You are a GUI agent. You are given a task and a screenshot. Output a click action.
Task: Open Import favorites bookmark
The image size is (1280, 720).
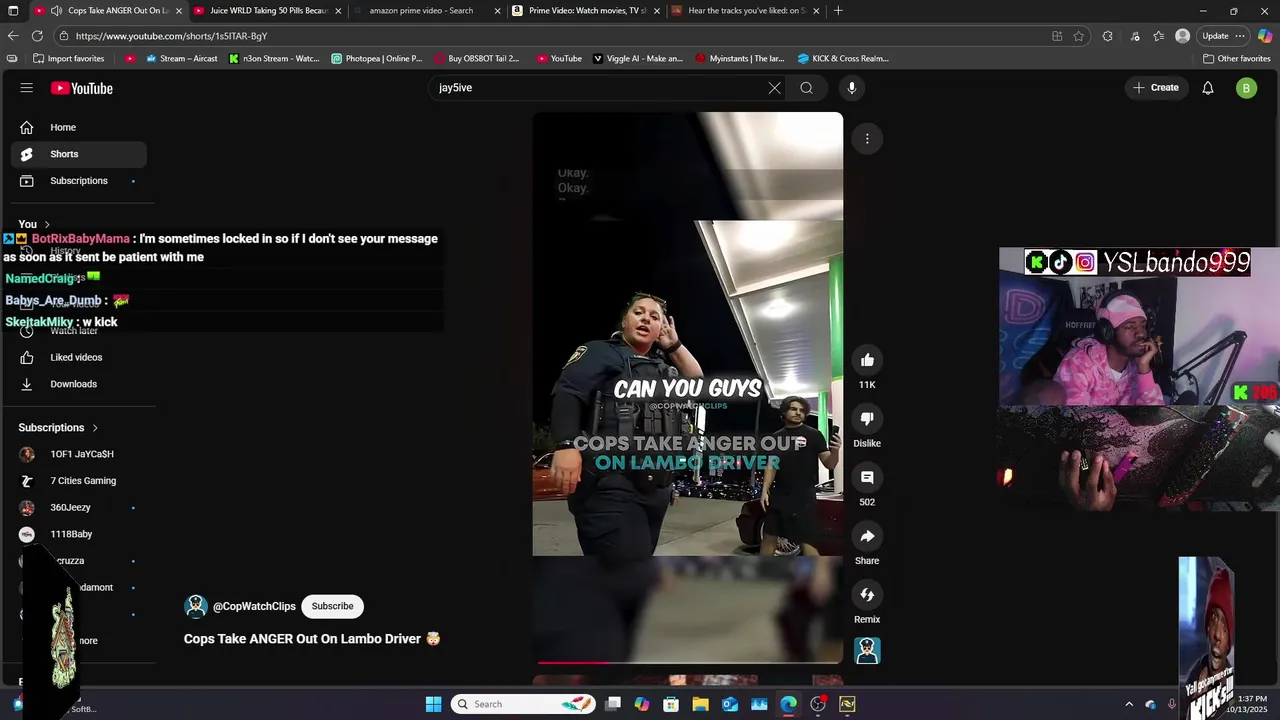pos(68,58)
